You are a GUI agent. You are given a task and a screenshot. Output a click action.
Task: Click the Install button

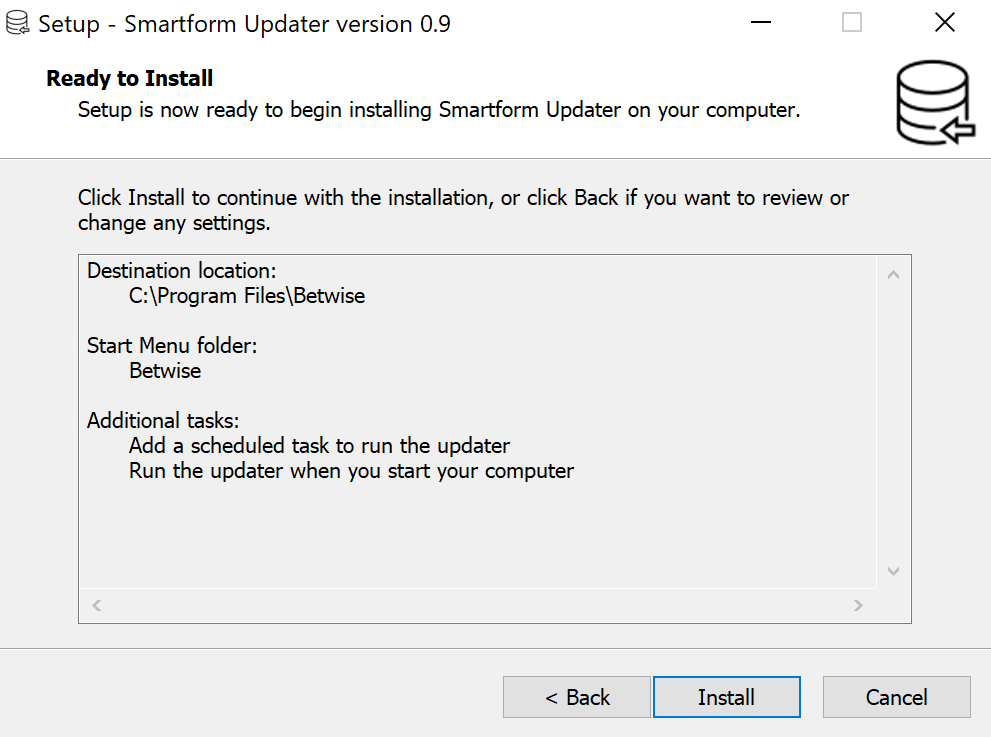(x=727, y=697)
